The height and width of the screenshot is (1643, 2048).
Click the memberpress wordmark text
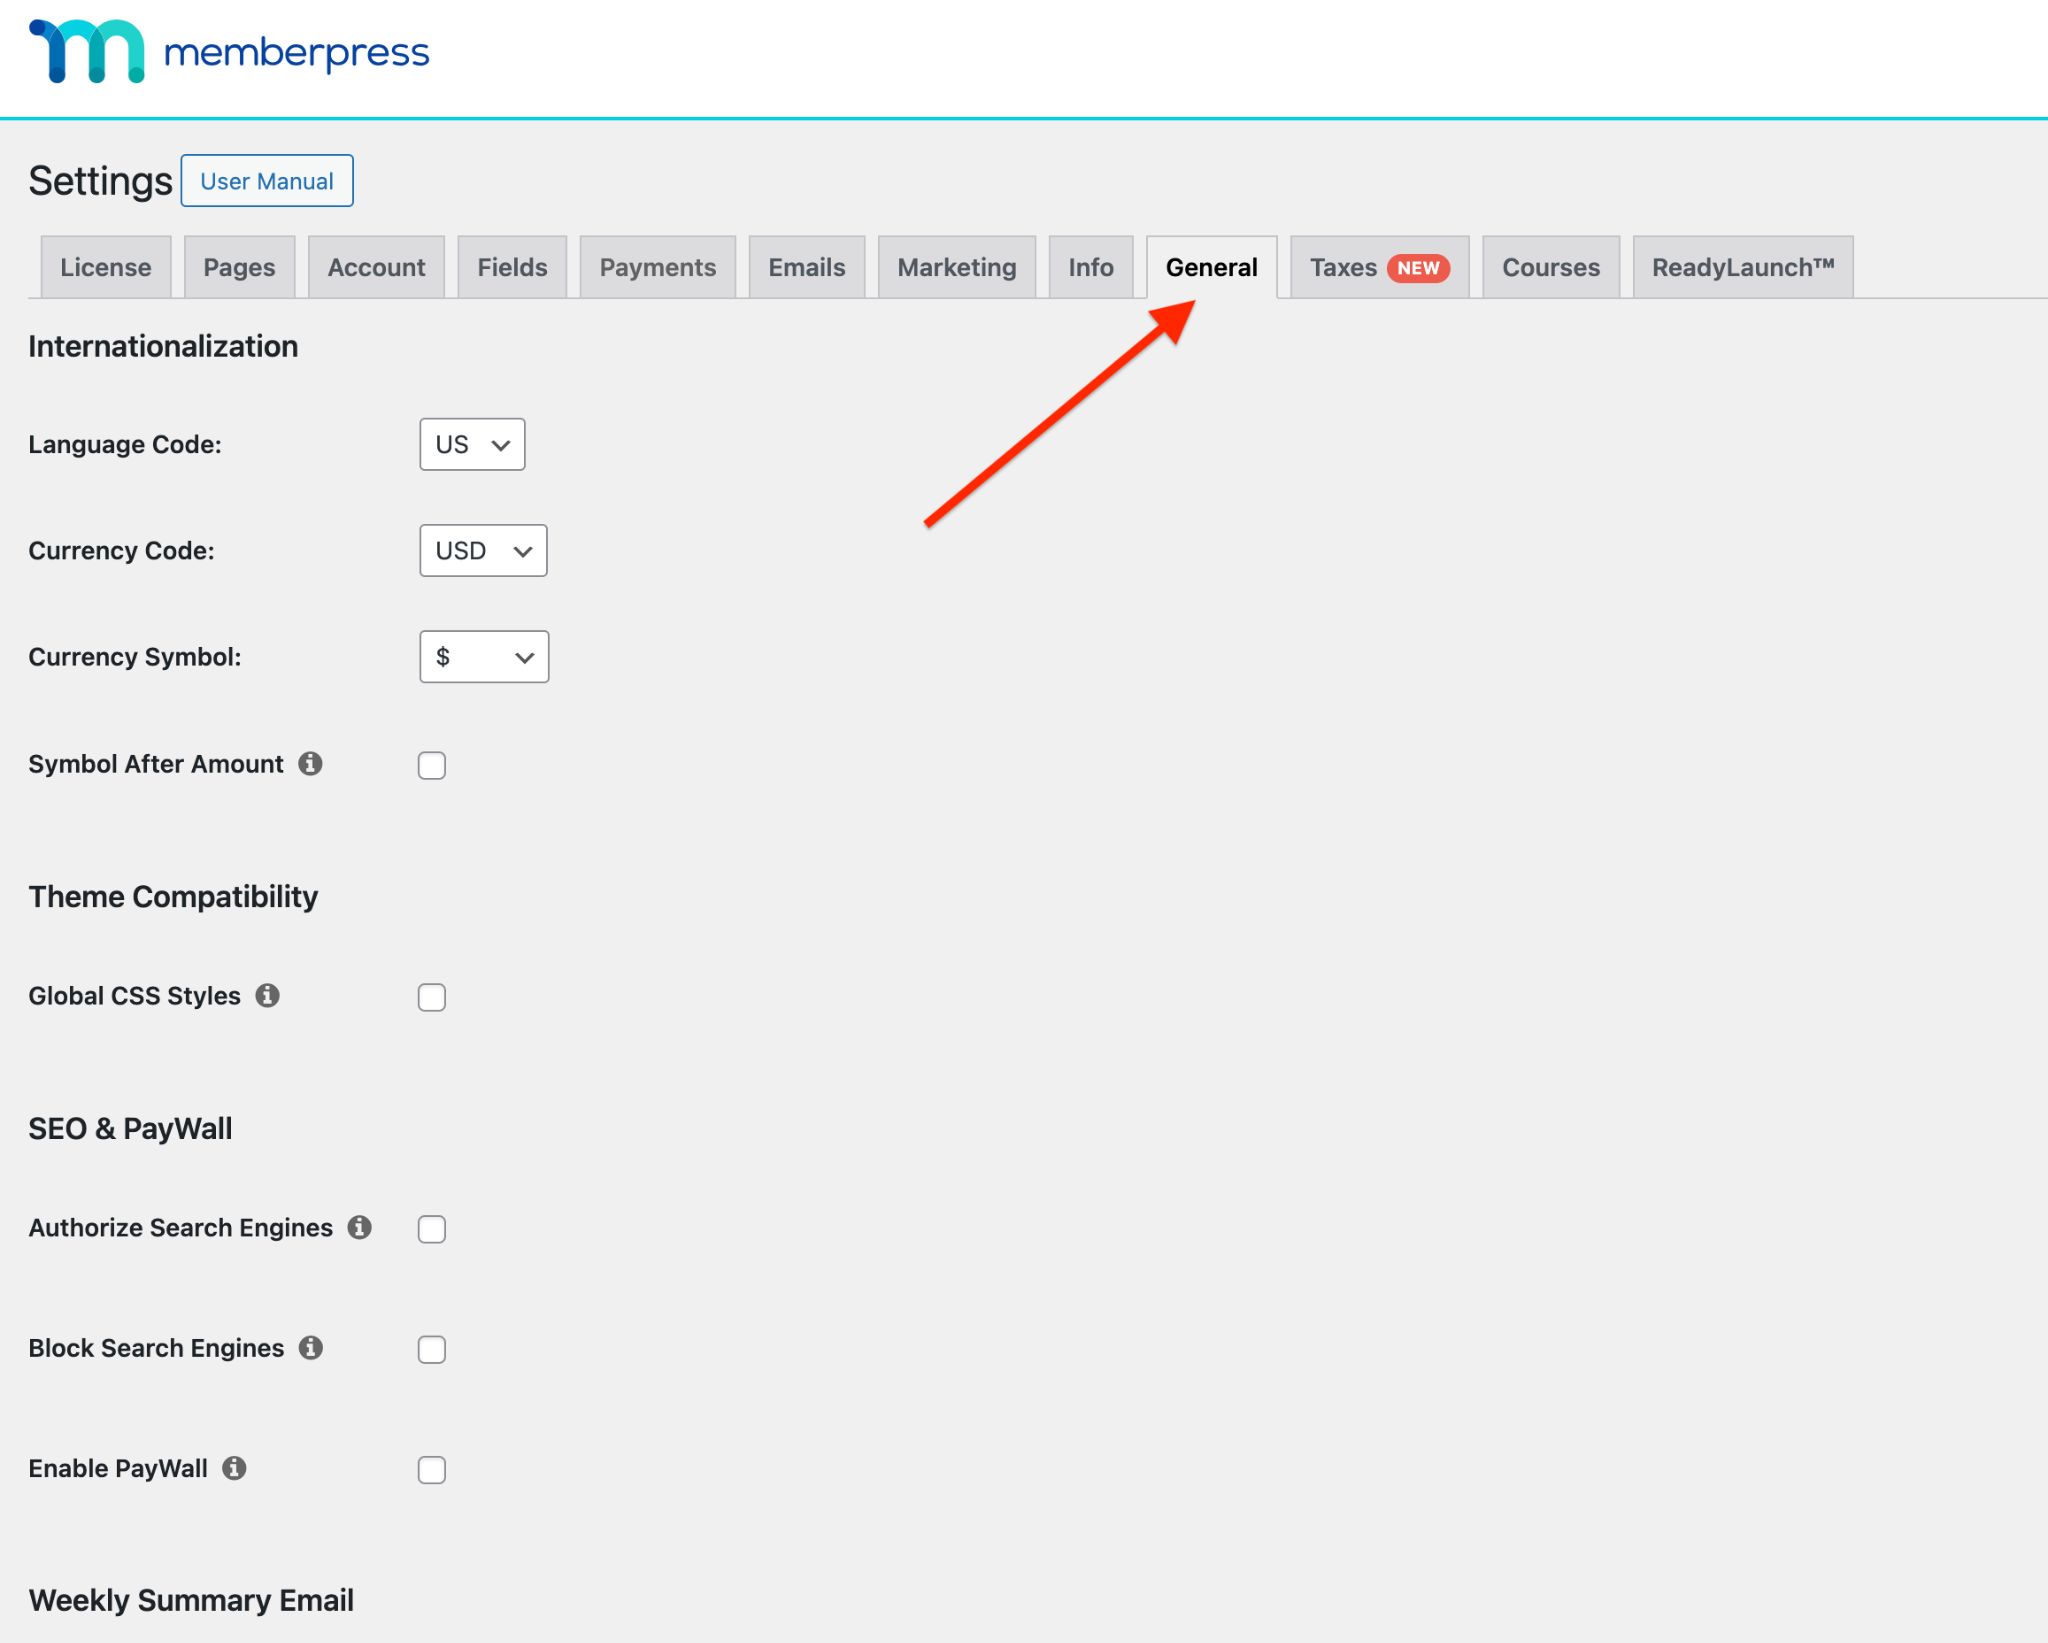click(296, 53)
